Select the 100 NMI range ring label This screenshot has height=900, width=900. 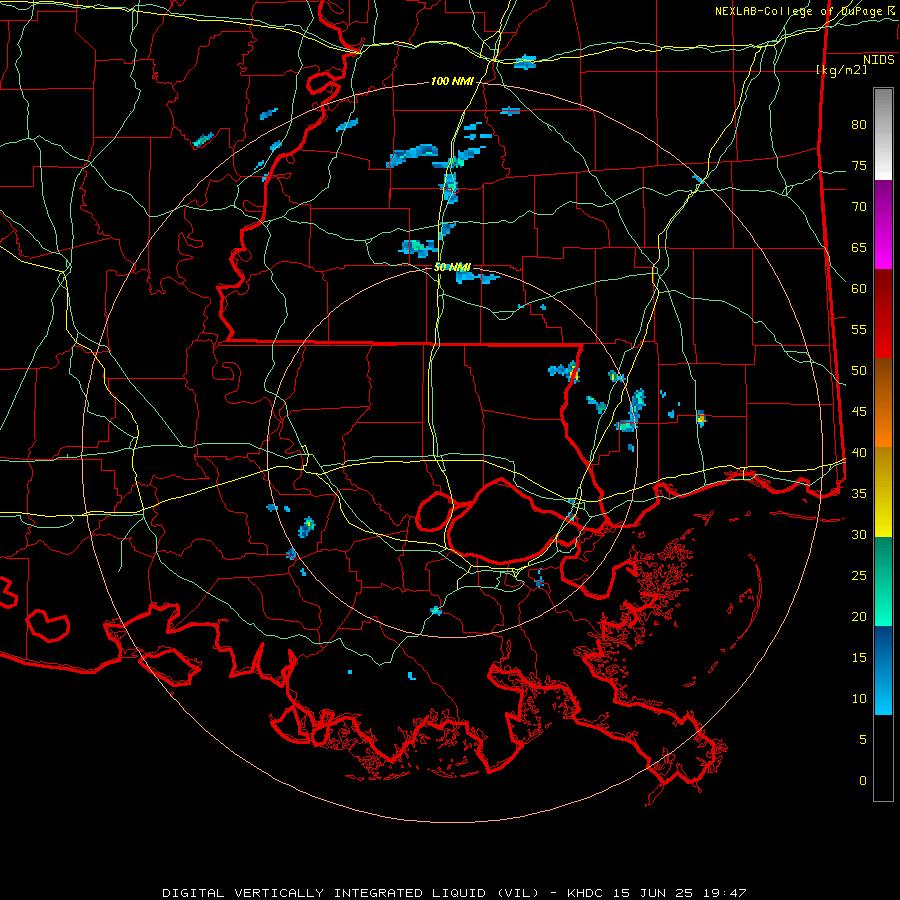[x=452, y=82]
